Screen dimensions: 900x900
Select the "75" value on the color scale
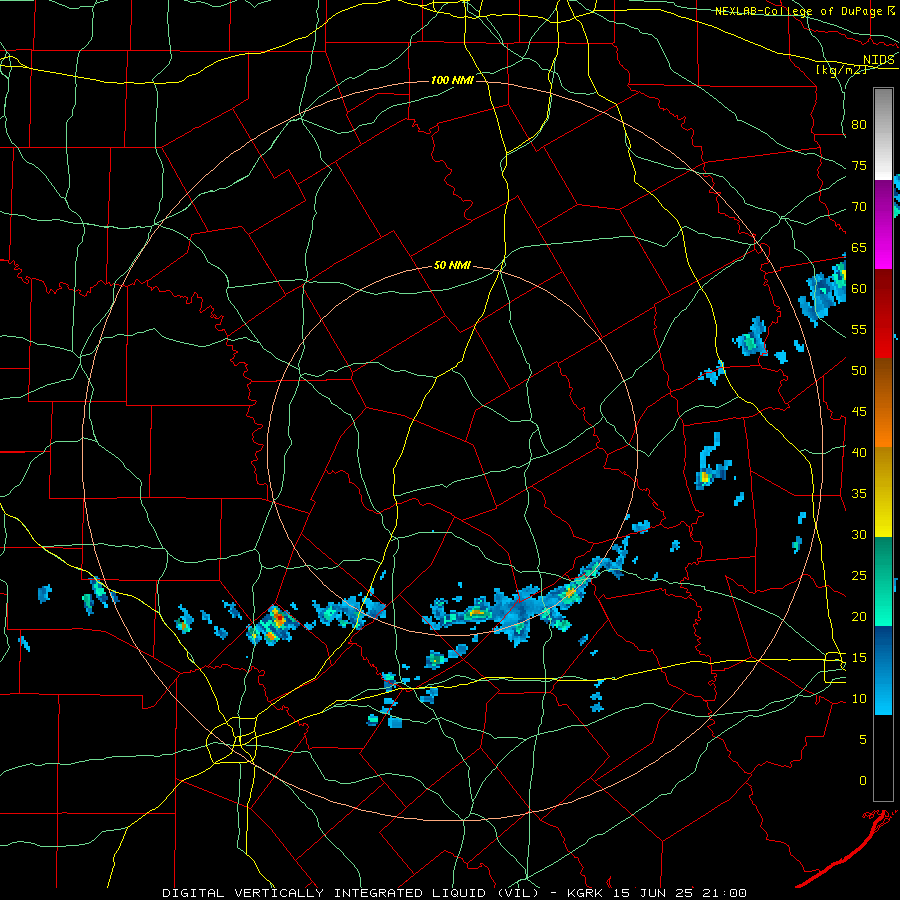click(x=859, y=166)
